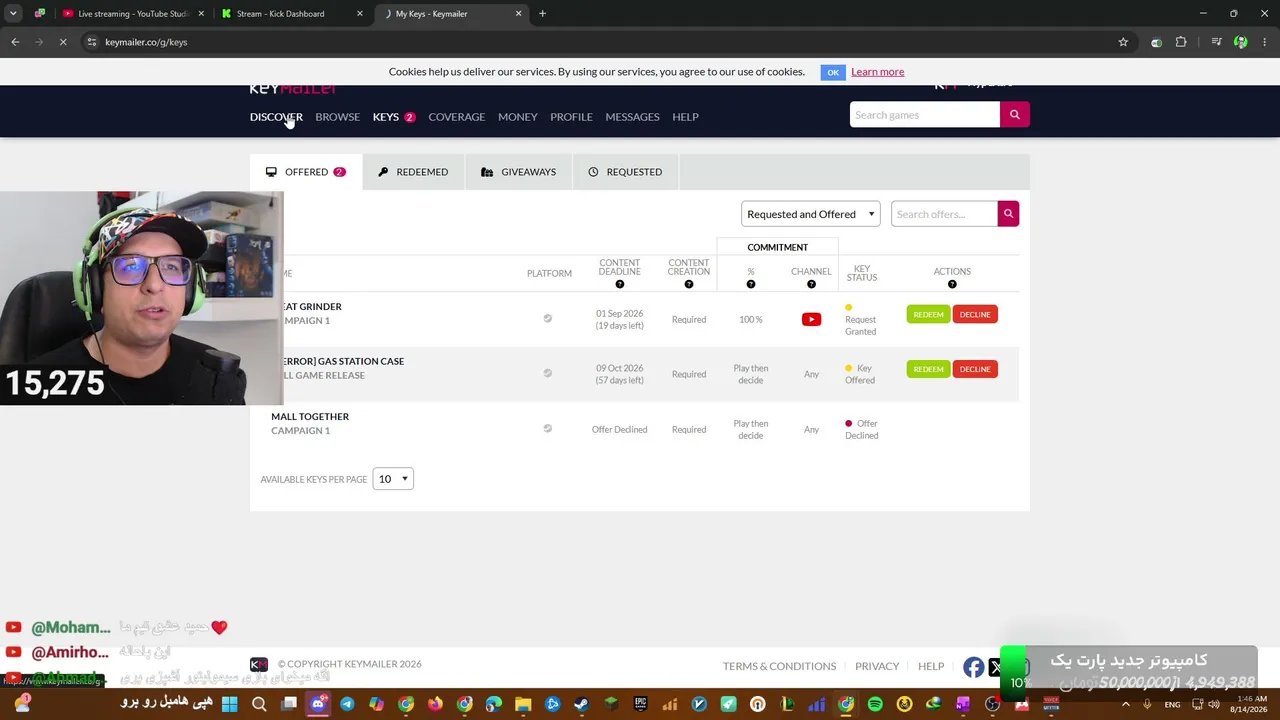This screenshot has width=1280, height=720.
Task: Open the Chrome three-dot menu
Action: (1265, 42)
